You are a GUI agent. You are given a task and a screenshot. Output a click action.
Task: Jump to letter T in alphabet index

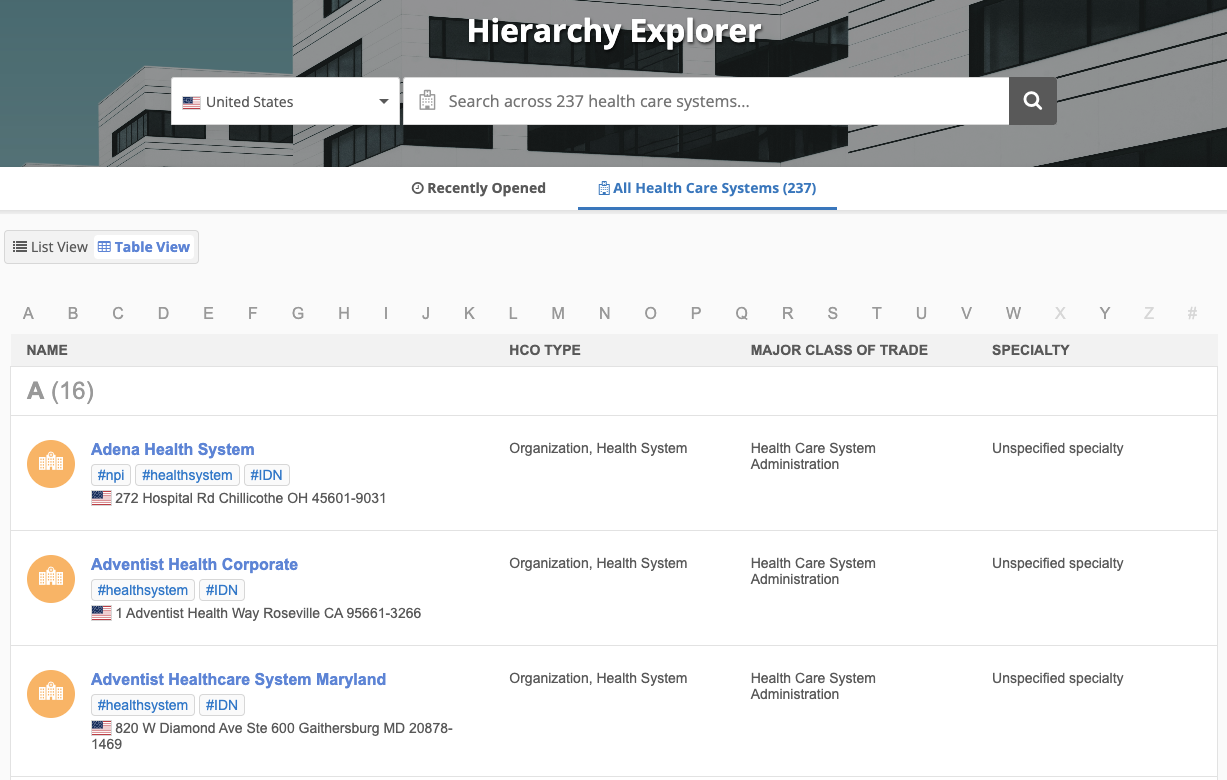click(x=877, y=313)
